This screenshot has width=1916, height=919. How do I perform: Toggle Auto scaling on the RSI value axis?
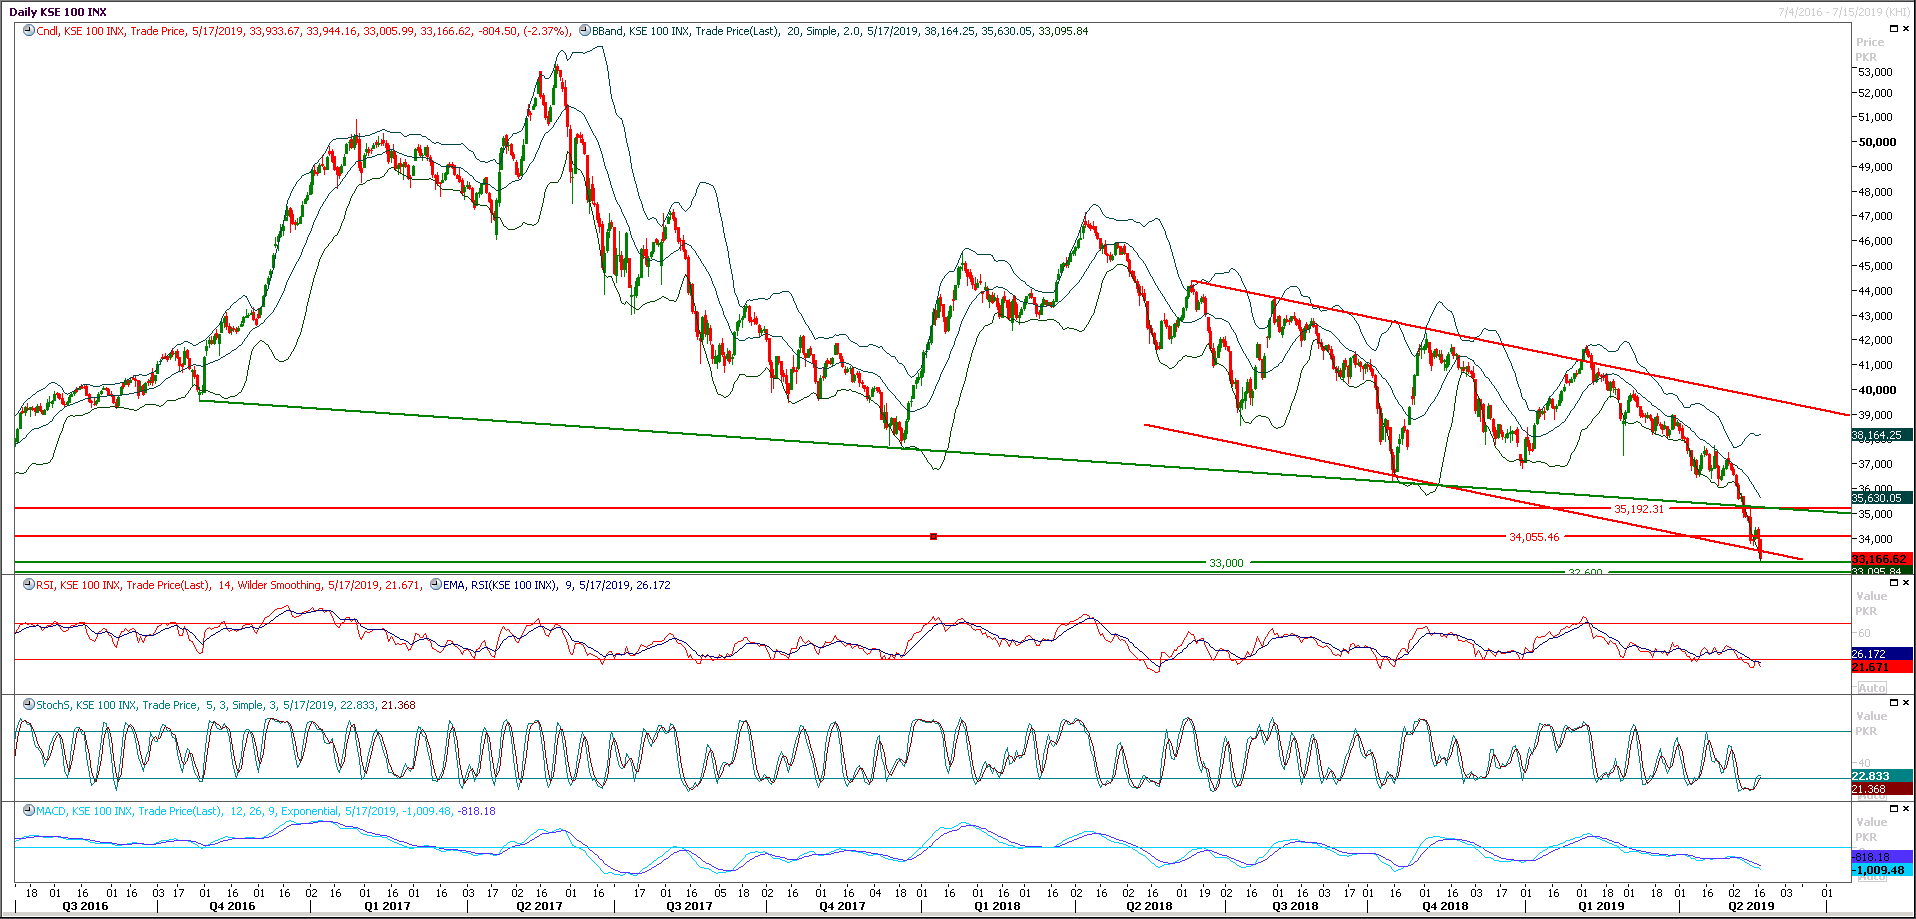[1874, 687]
